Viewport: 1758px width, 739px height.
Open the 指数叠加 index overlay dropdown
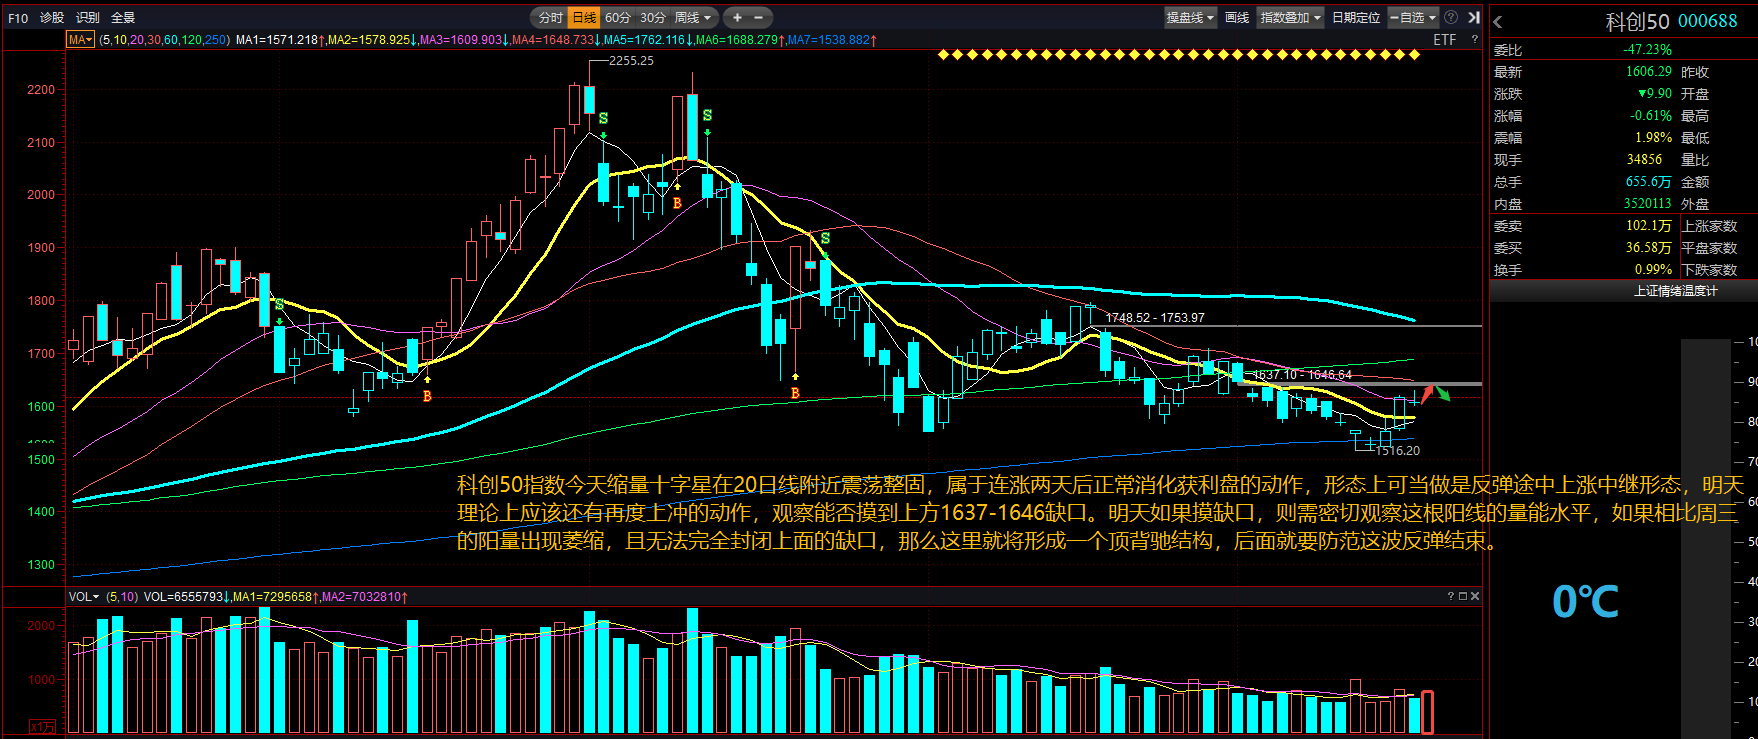pyautogui.click(x=1290, y=18)
